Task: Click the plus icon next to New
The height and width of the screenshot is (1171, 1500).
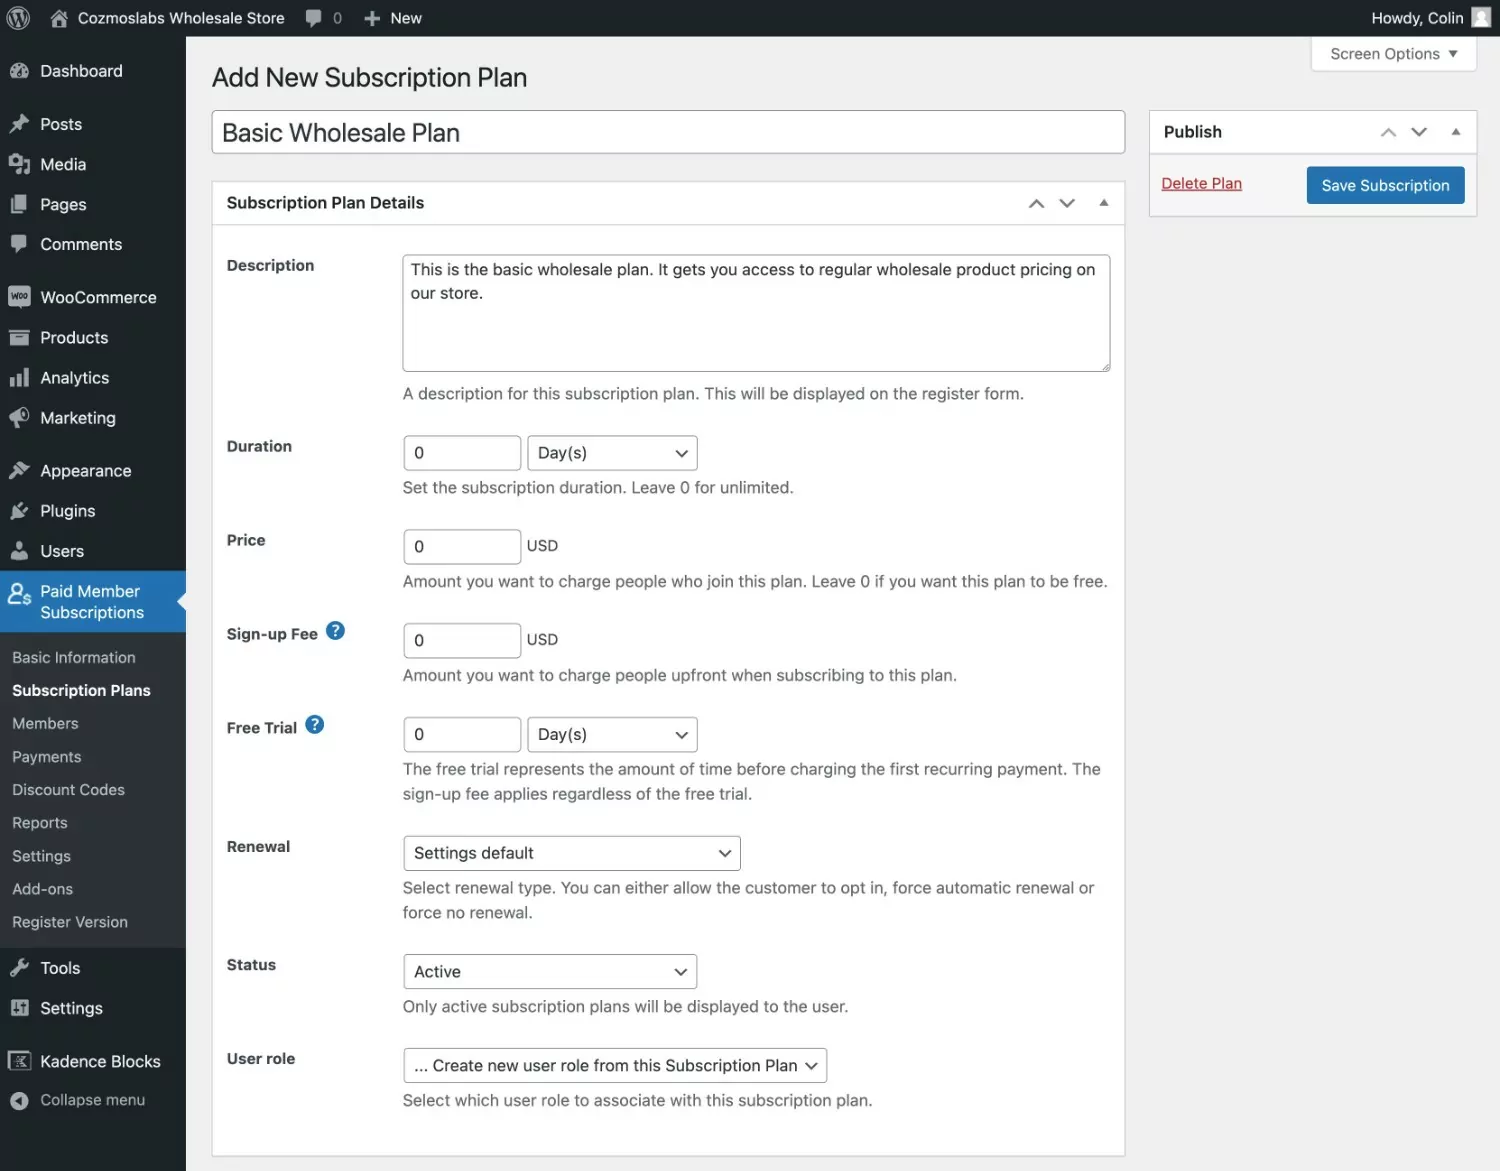Action: coord(372,18)
